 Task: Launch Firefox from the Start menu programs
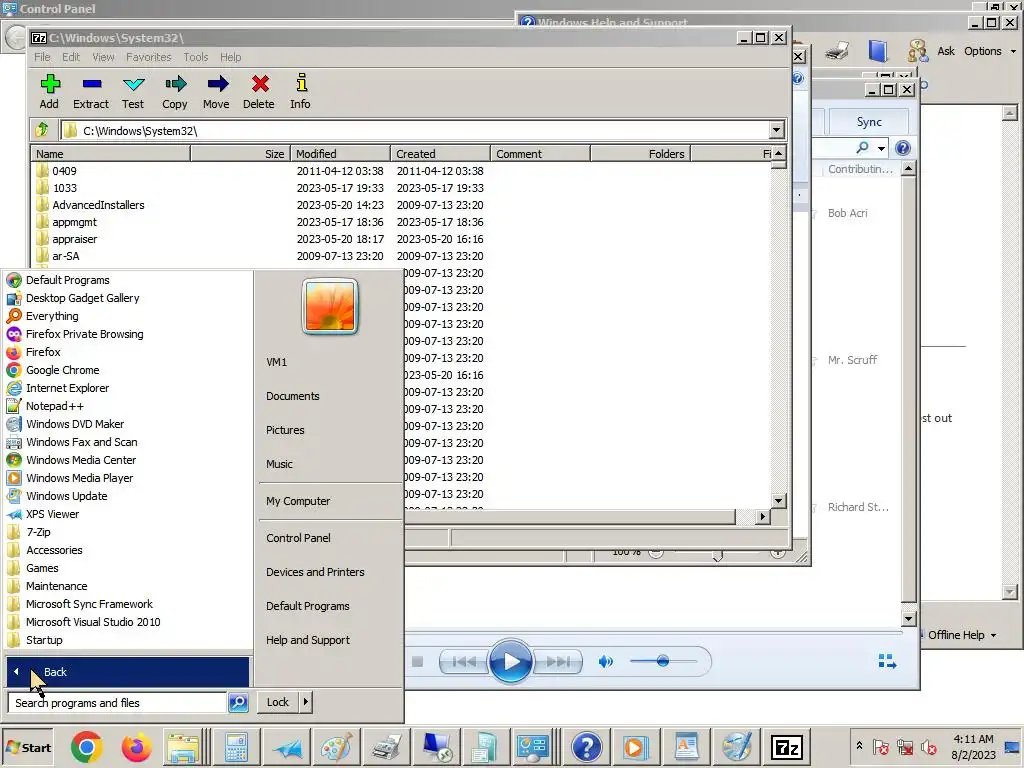click(43, 352)
